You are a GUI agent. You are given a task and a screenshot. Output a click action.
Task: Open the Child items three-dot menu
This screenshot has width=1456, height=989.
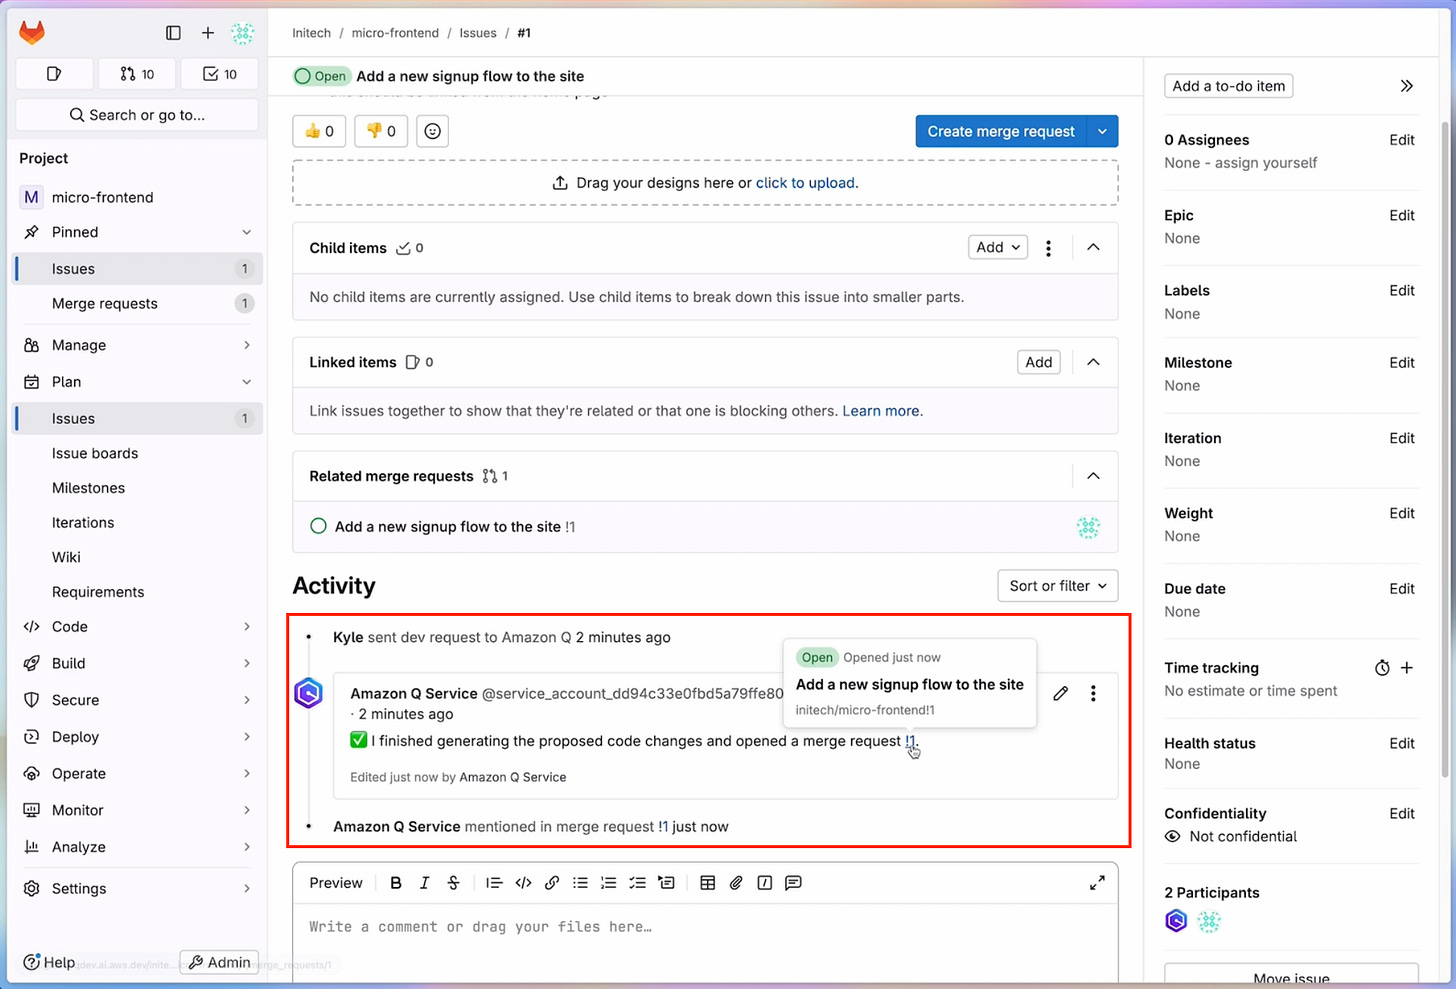(1048, 248)
